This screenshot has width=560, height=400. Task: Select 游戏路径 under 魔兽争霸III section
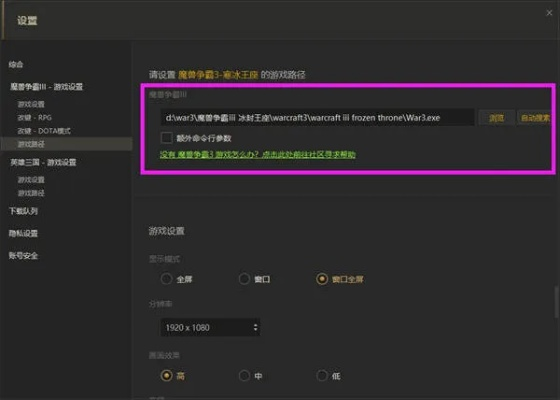coord(66,144)
